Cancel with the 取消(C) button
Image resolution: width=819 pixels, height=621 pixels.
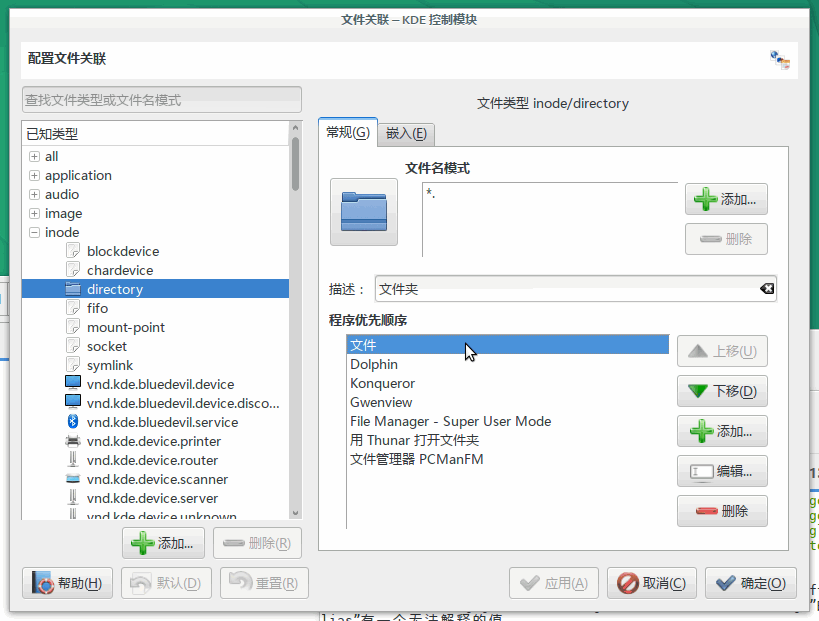click(x=652, y=583)
